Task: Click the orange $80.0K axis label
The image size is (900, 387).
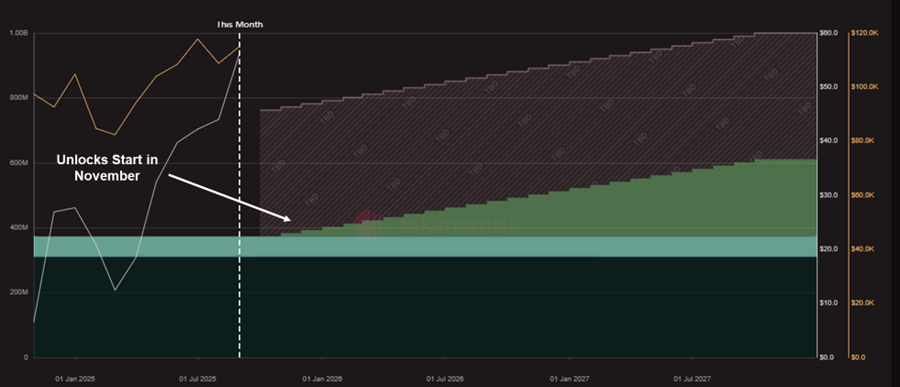Action: point(864,141)
